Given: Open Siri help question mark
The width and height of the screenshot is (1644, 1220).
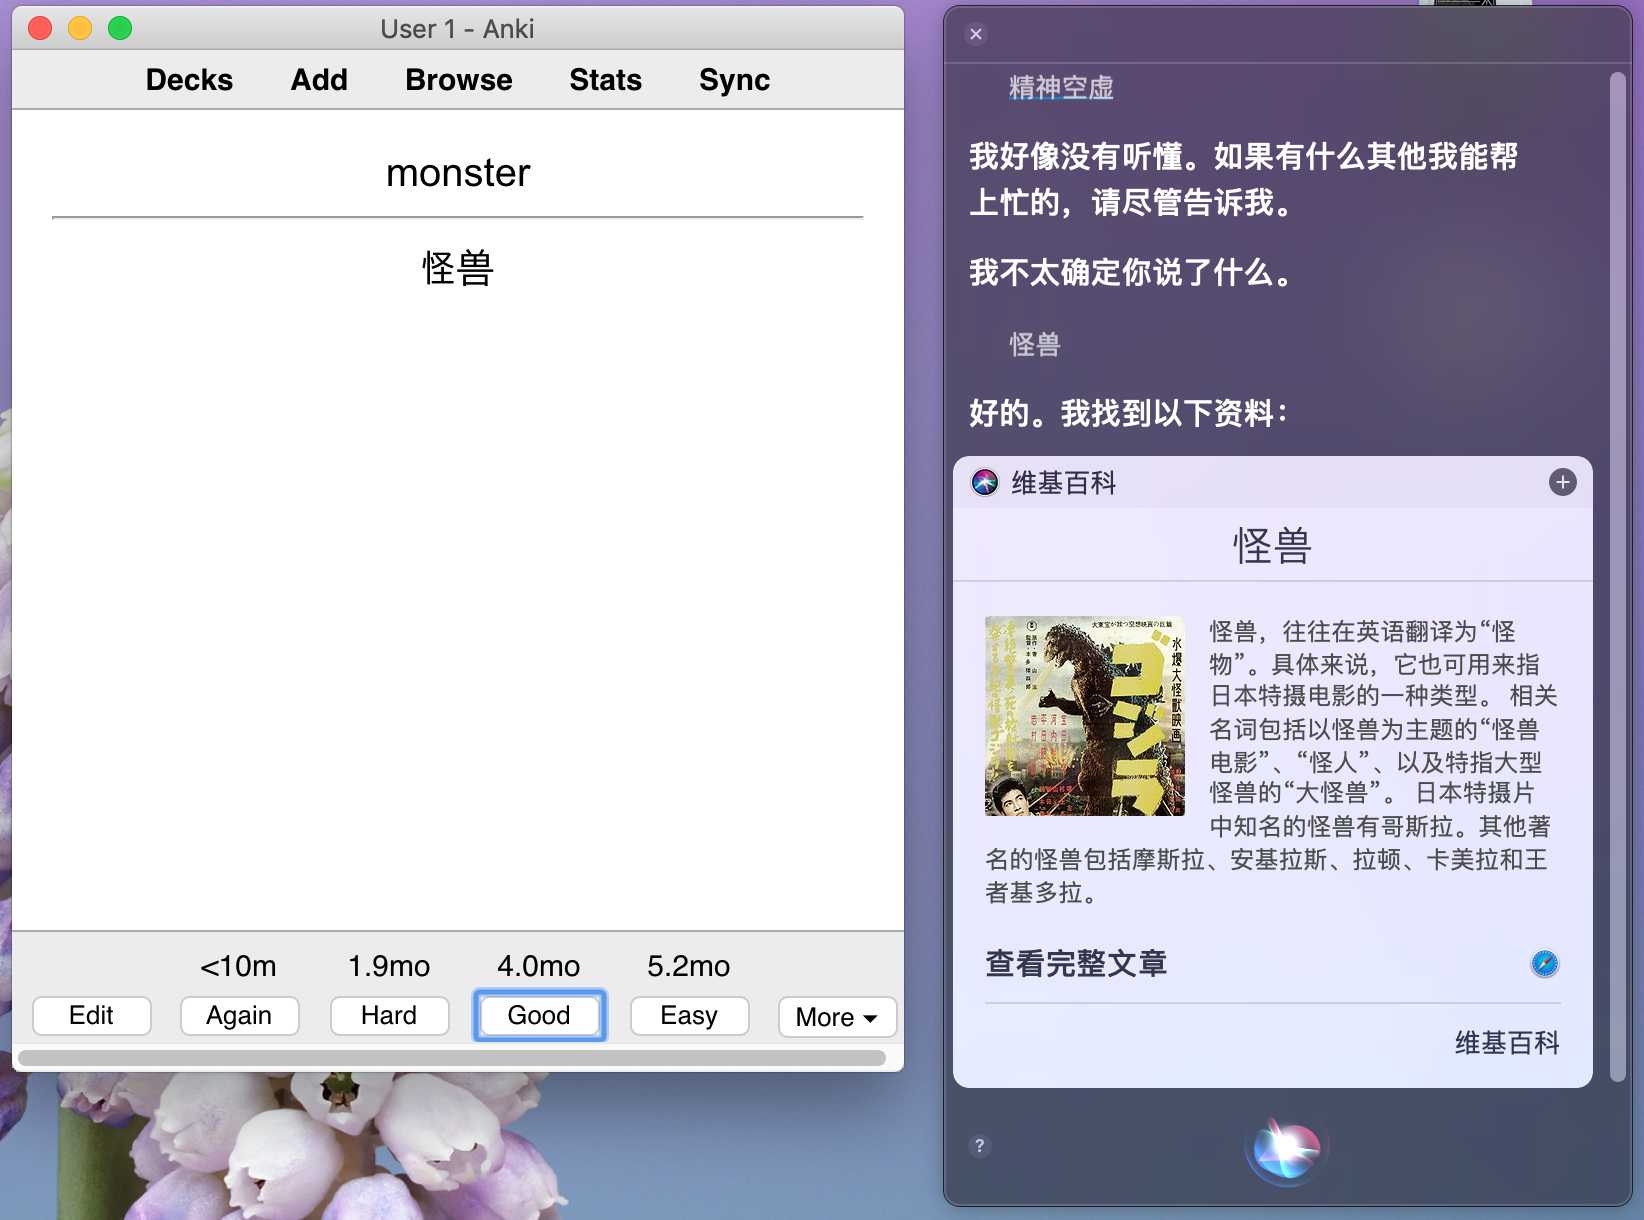Looking at the screenshot, I should click(980, 1146).
